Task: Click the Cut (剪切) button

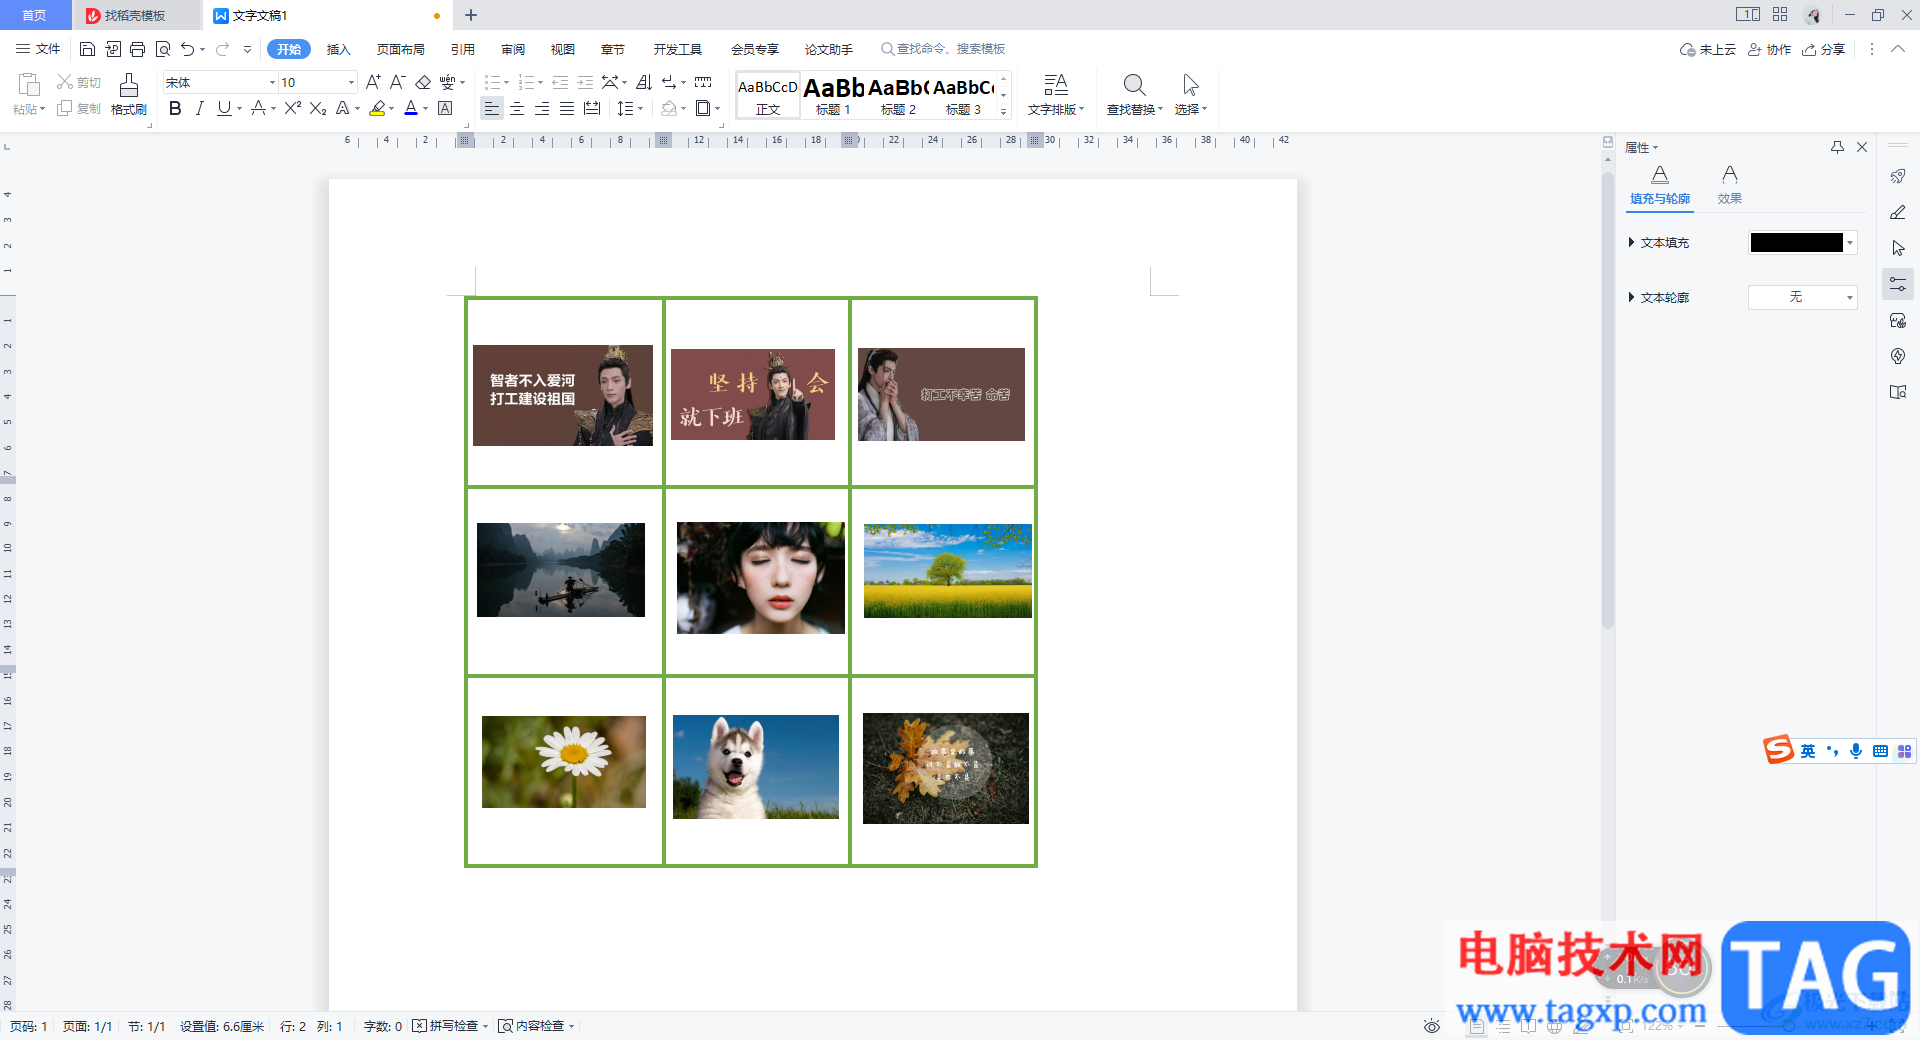Action: 79,82
